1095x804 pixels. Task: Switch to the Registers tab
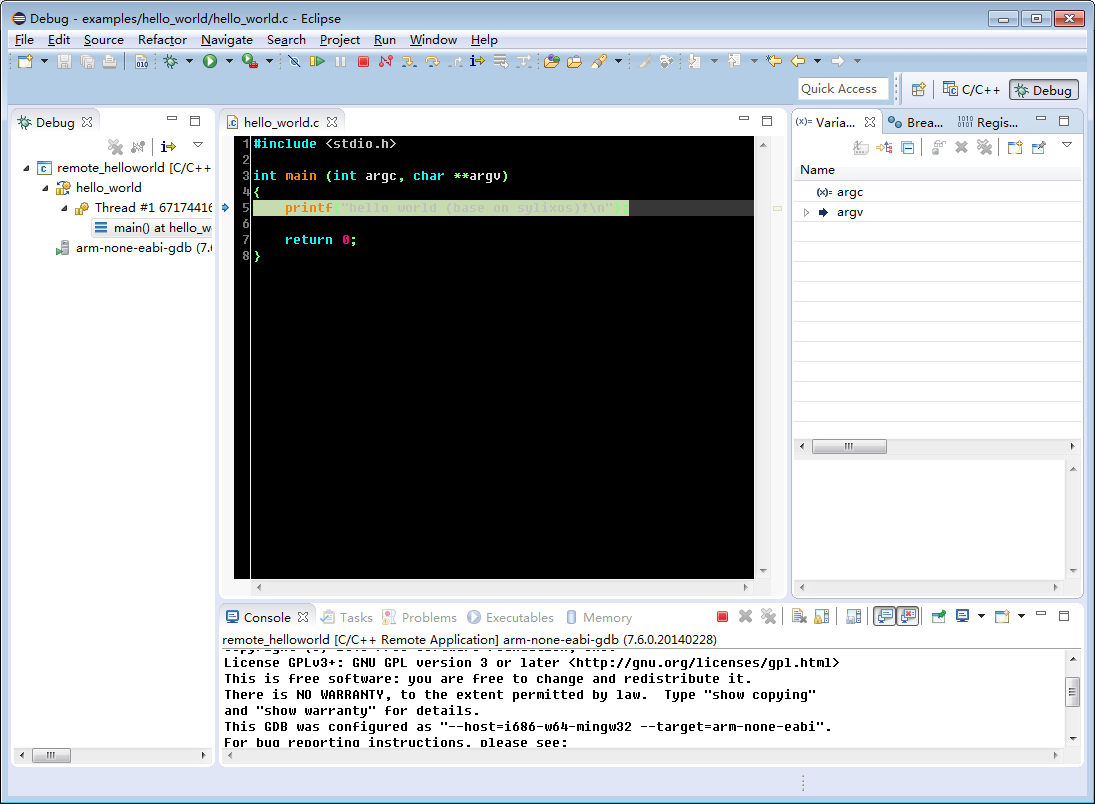(988, 122)
